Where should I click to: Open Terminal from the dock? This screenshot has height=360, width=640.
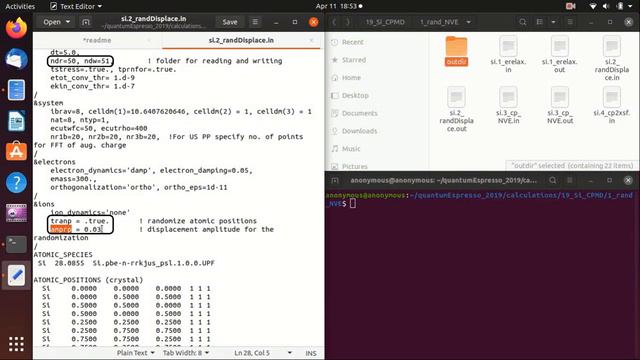point(16,244)
